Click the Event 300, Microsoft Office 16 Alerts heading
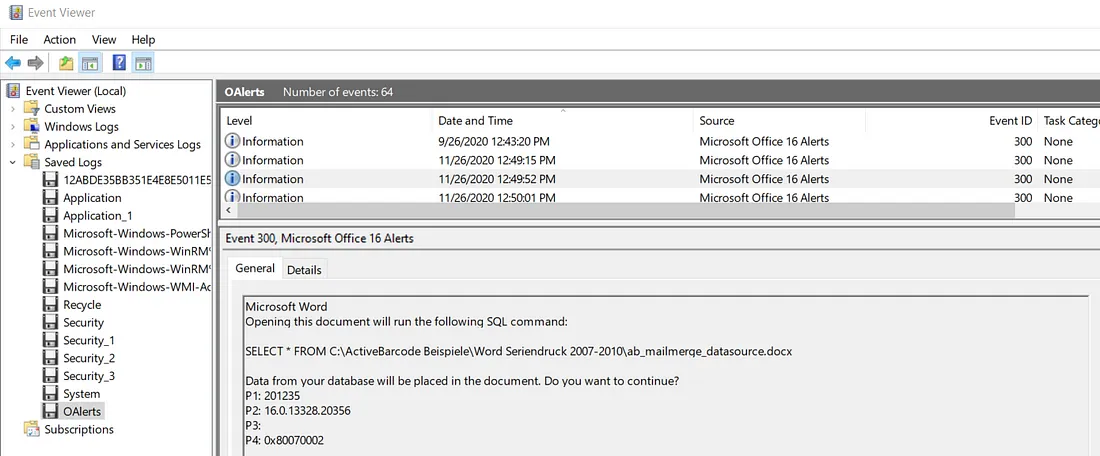This screenshot has height=456, width=1100. point(319,239)
